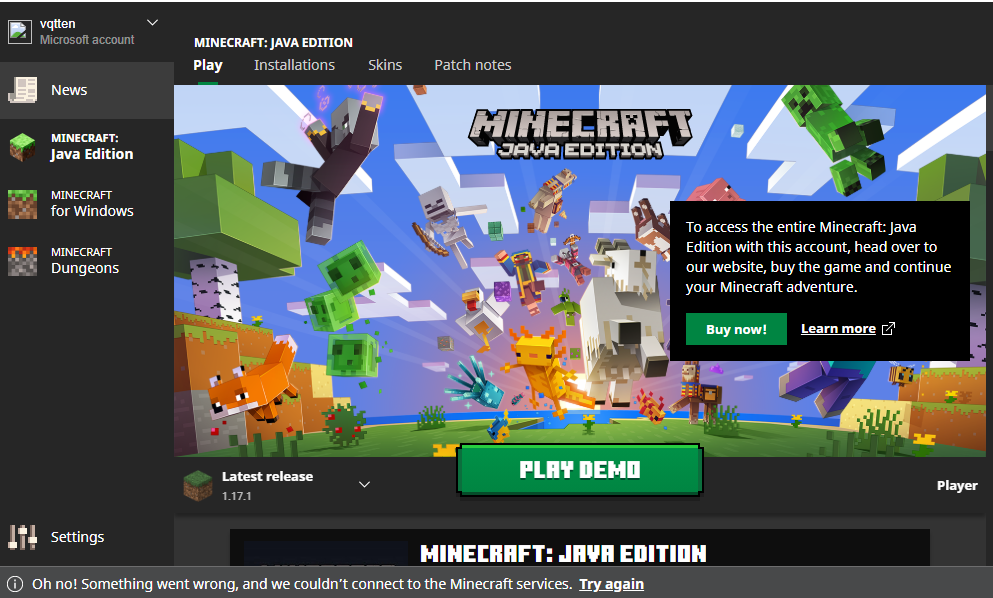Click Try again in the error bar
Viewport: 993px width, 598px height.
coord(611,584)
